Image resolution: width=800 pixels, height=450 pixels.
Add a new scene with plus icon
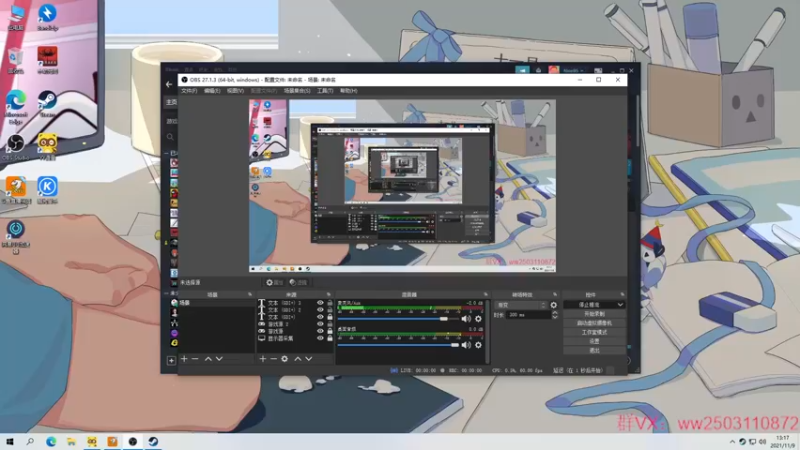[x=184, y=359]
